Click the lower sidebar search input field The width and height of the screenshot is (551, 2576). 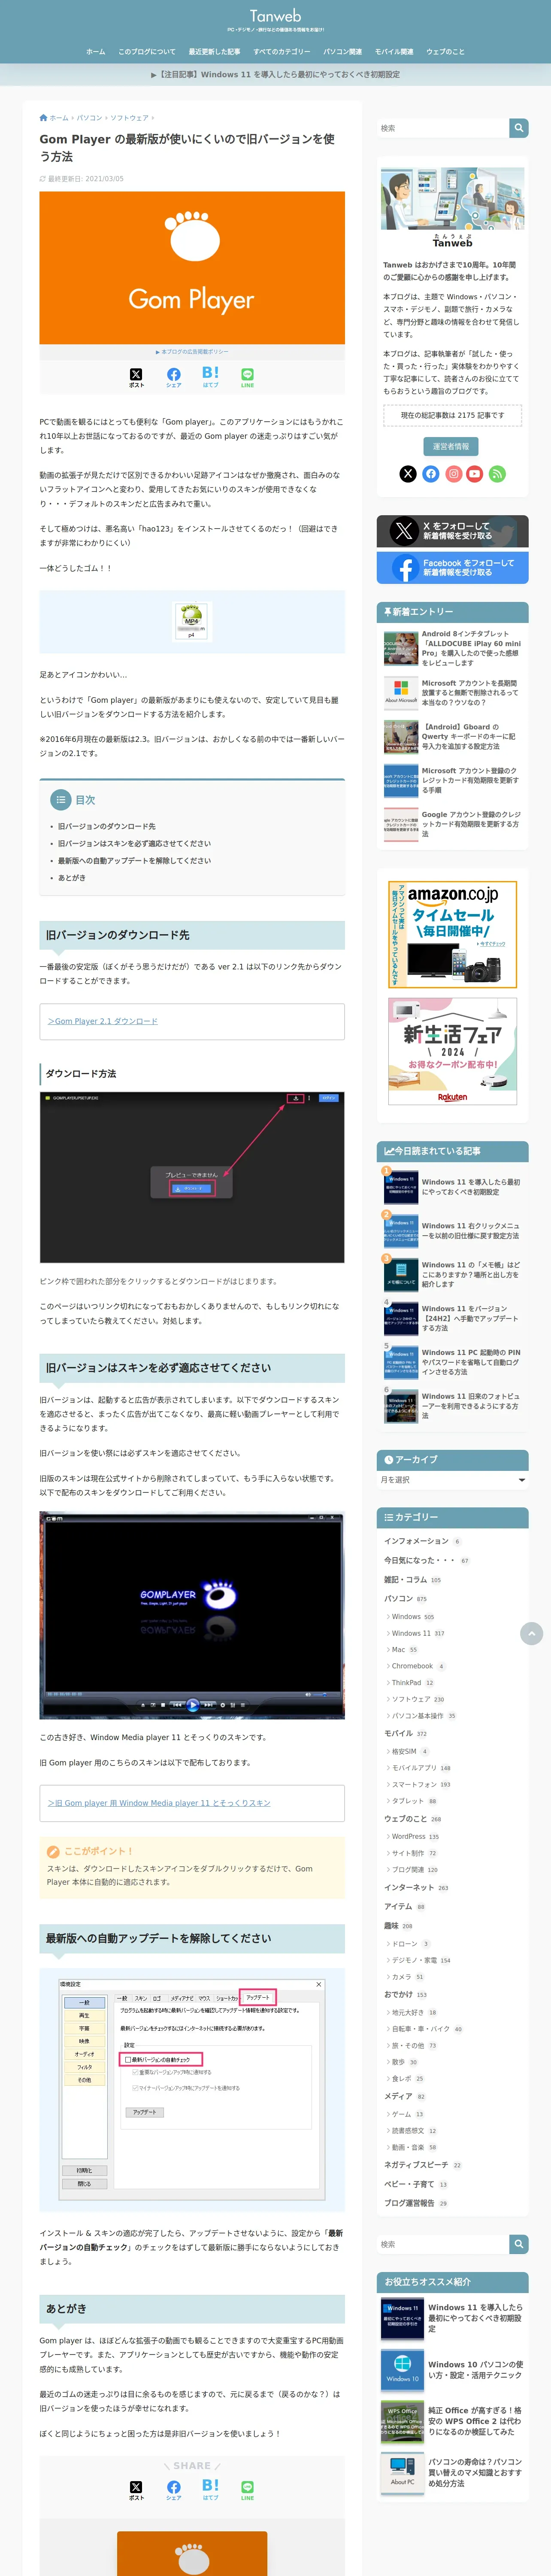pyautogui.click(x=443, y=2244)
